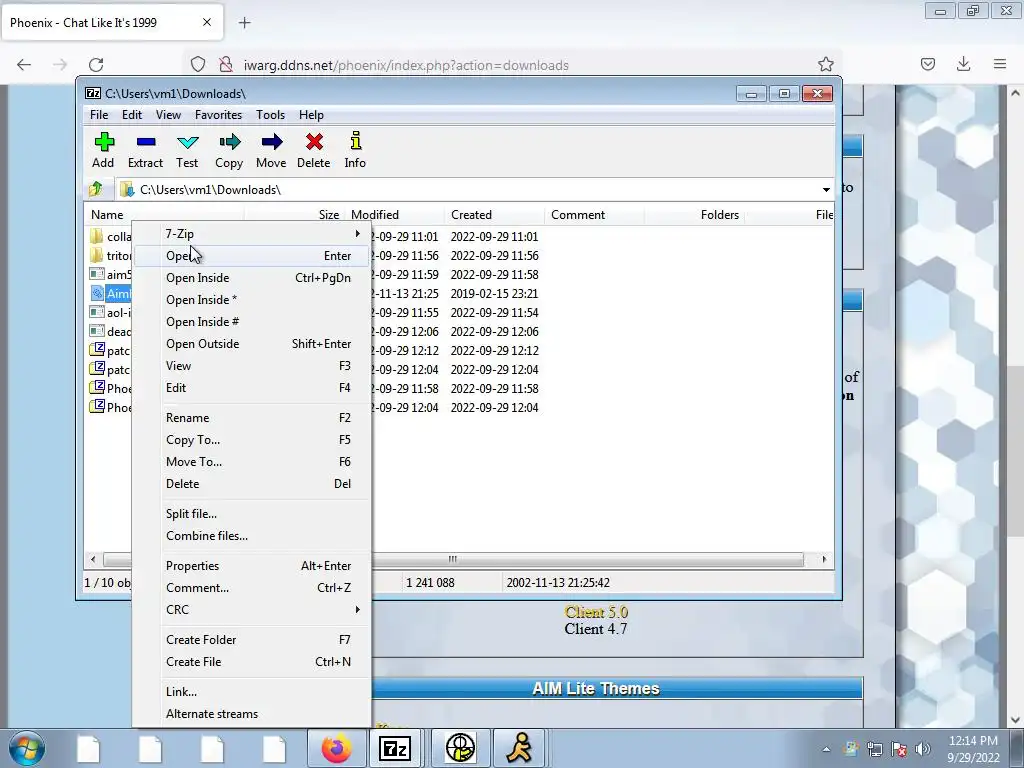Screen dimensions: 1024x768
Task: Open a new Firefox tab
Action: (244, 23)
